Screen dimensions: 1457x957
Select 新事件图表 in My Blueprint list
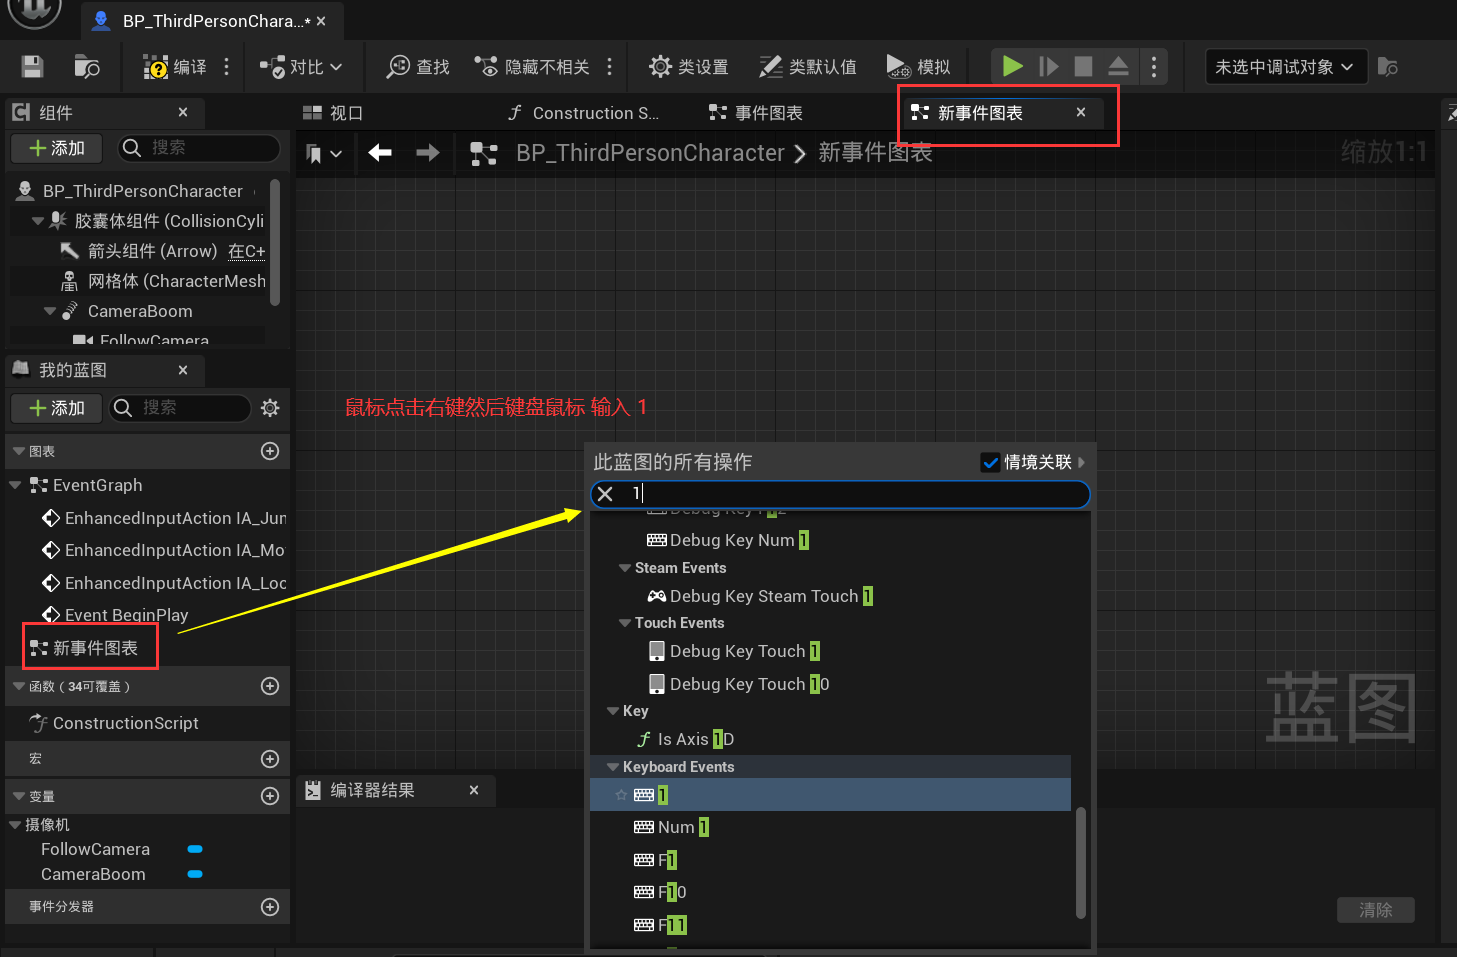[84, 648]
